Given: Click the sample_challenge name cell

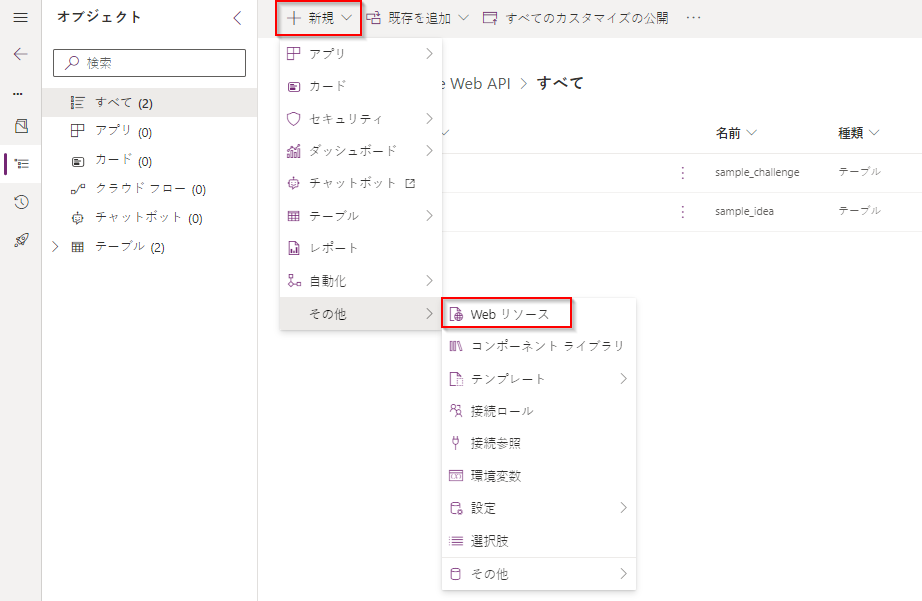Looking at the screenshot, I should coord(757,172).
